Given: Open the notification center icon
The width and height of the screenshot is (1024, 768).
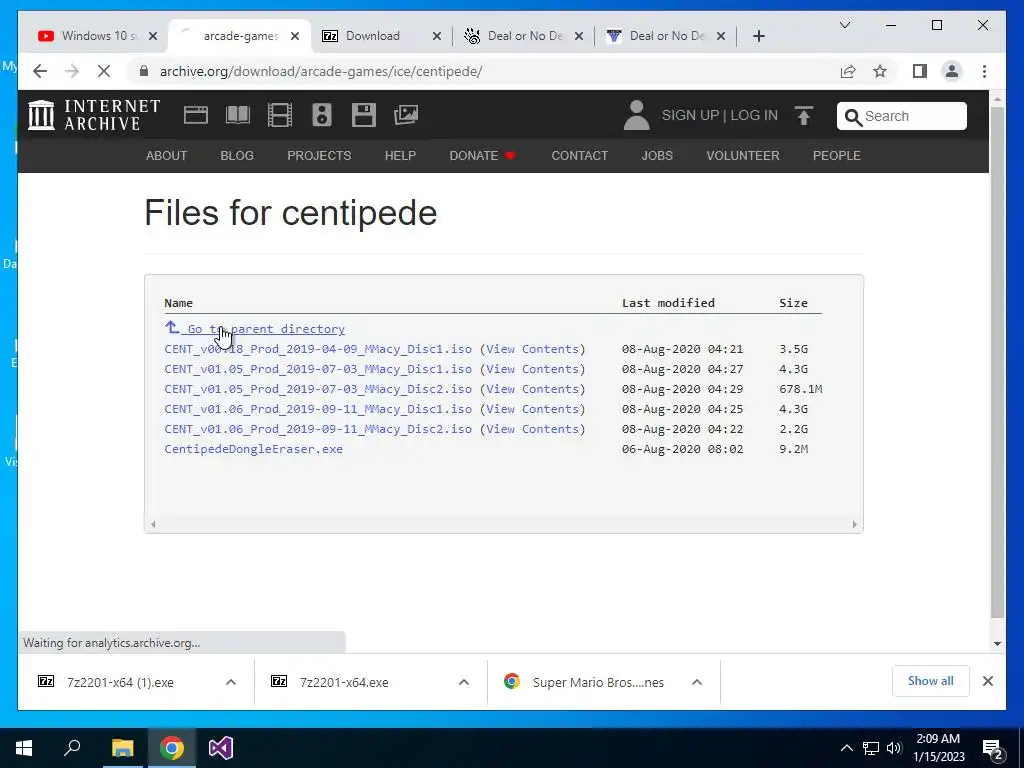Looking at the screenshot, I should [993, 749].
